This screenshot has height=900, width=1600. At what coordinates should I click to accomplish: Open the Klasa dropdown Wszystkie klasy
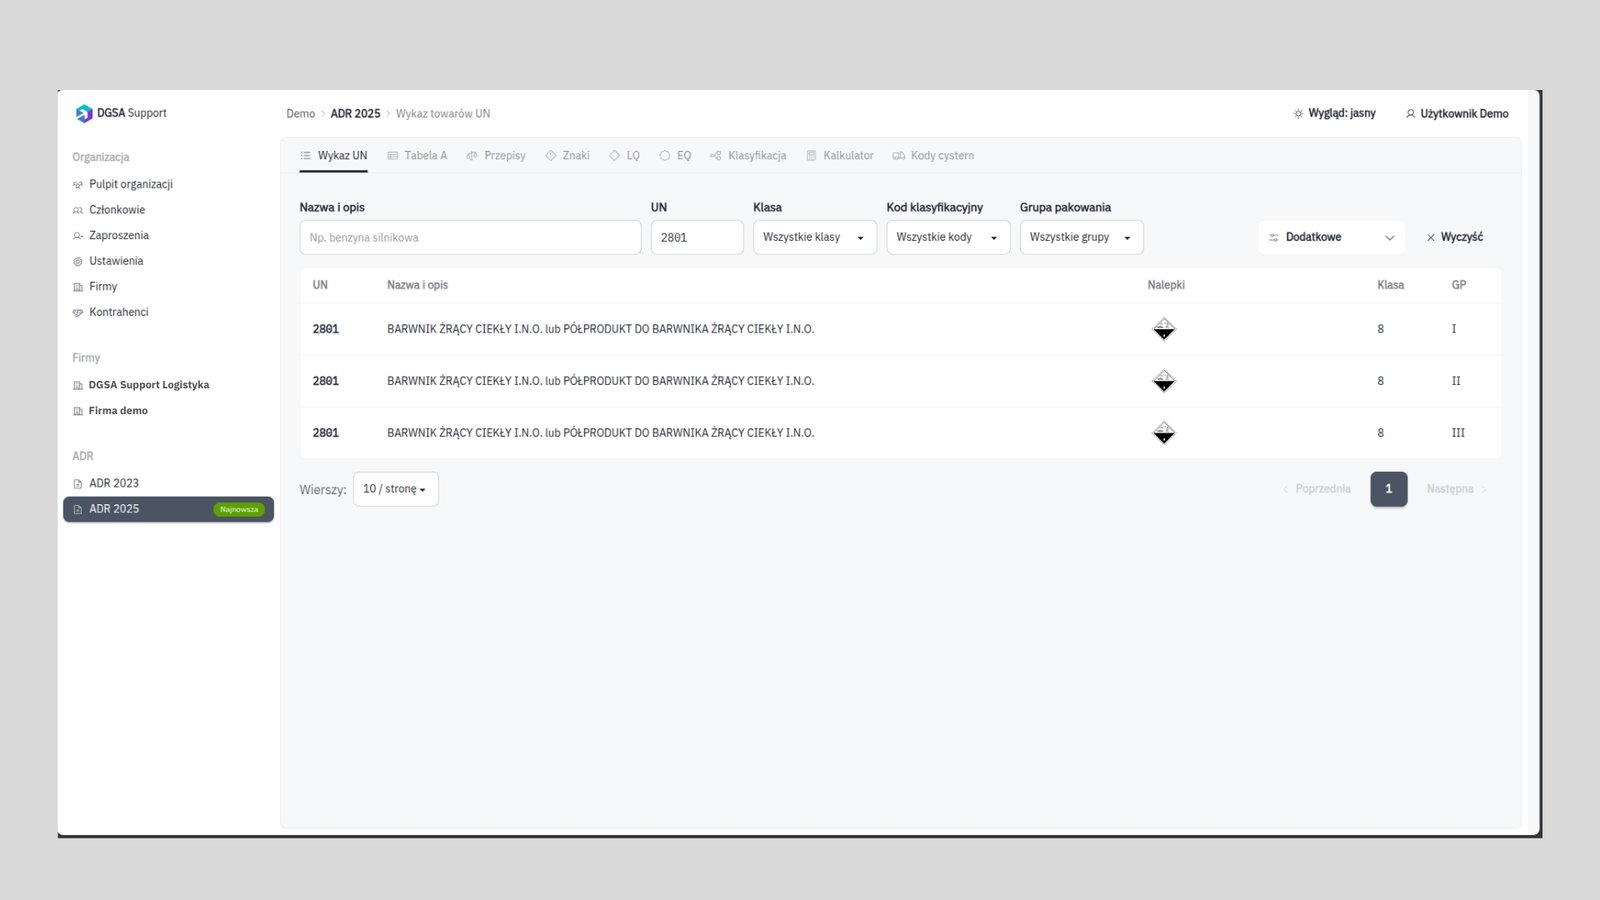click(815, 237)
